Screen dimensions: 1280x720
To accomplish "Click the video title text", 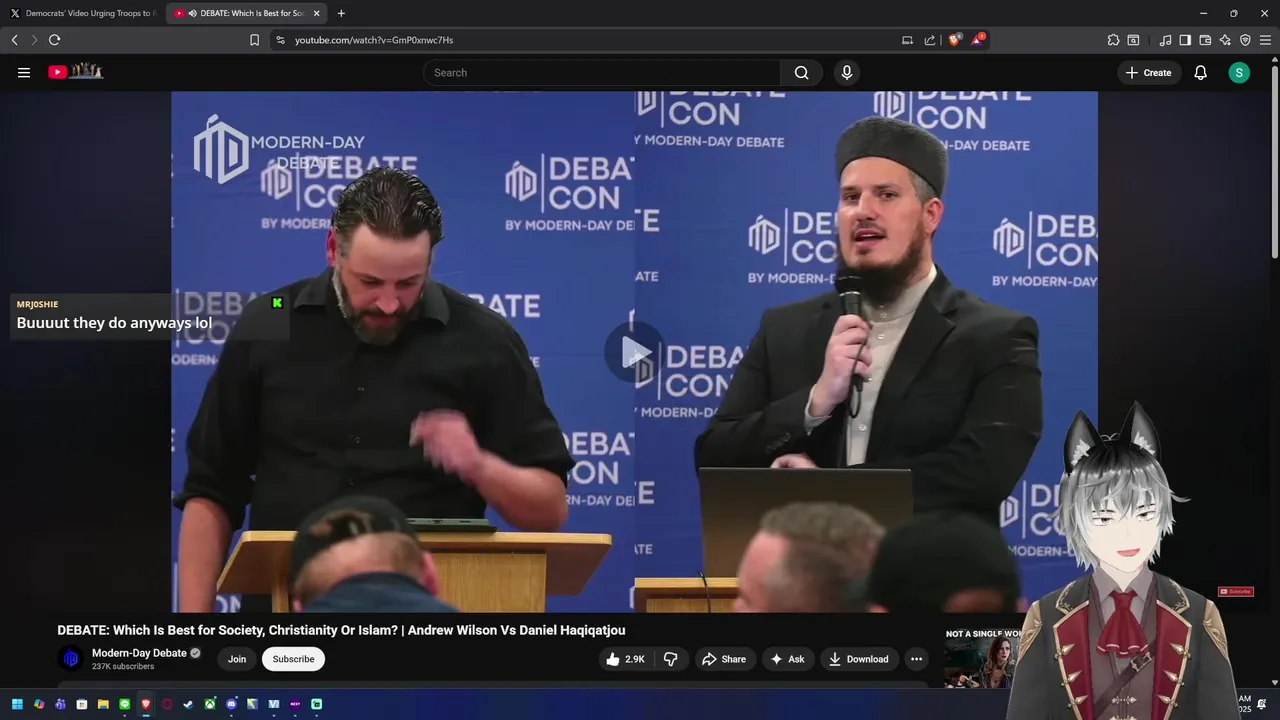I will click(x=341, y=630).
